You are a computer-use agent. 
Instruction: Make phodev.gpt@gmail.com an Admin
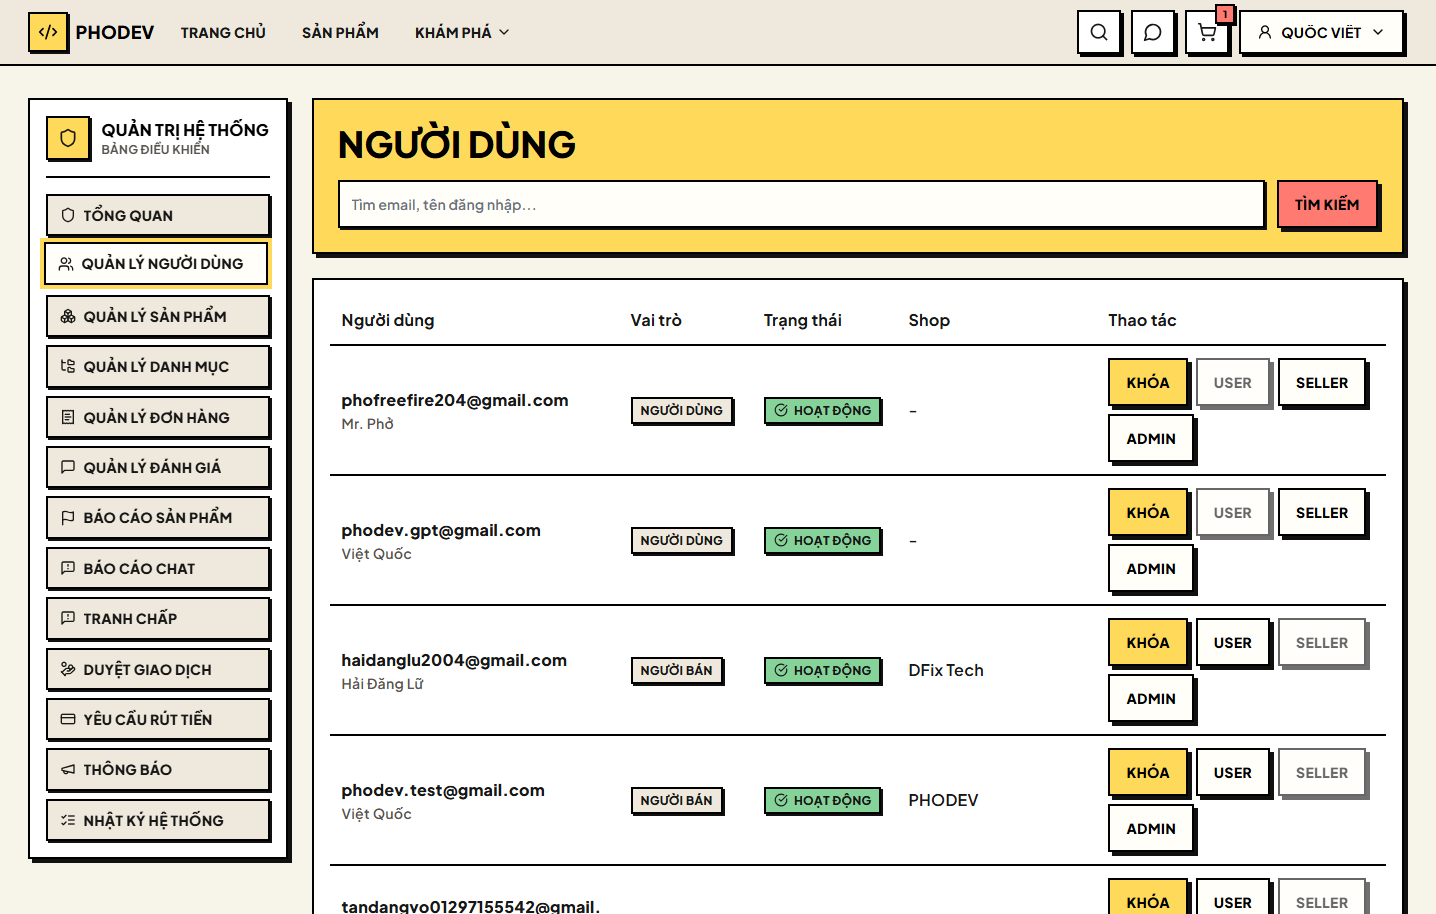click(1151, 568)
